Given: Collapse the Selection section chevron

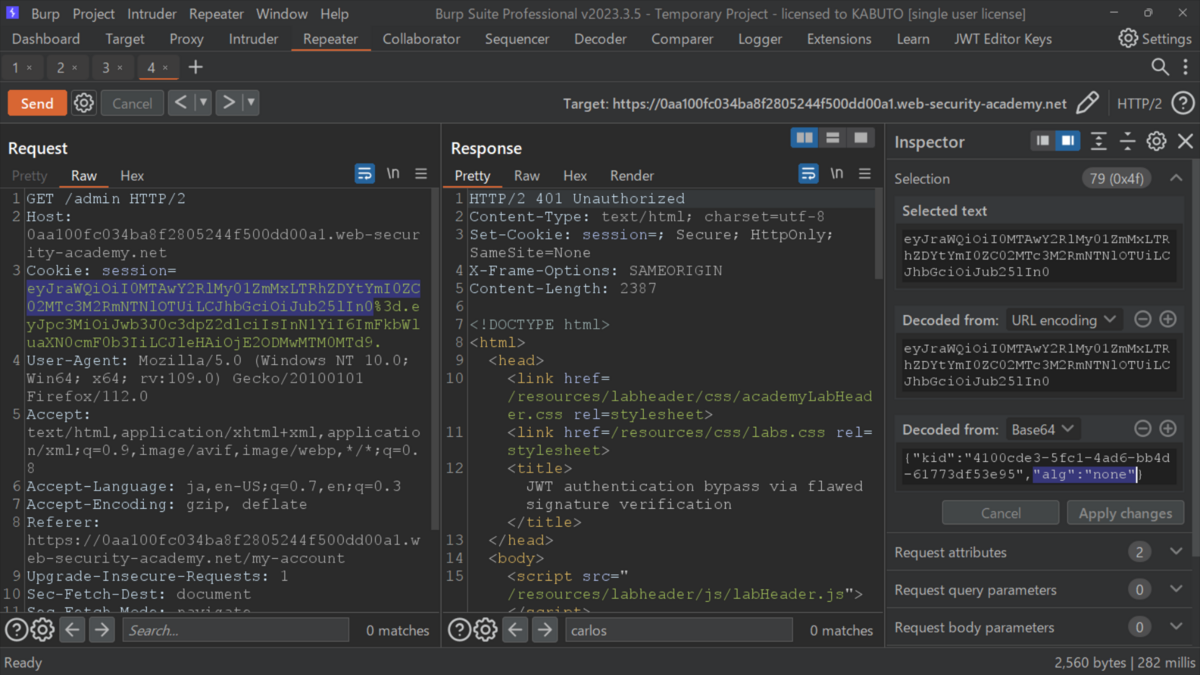Looking at the screenshot, I should (1176, 178).
